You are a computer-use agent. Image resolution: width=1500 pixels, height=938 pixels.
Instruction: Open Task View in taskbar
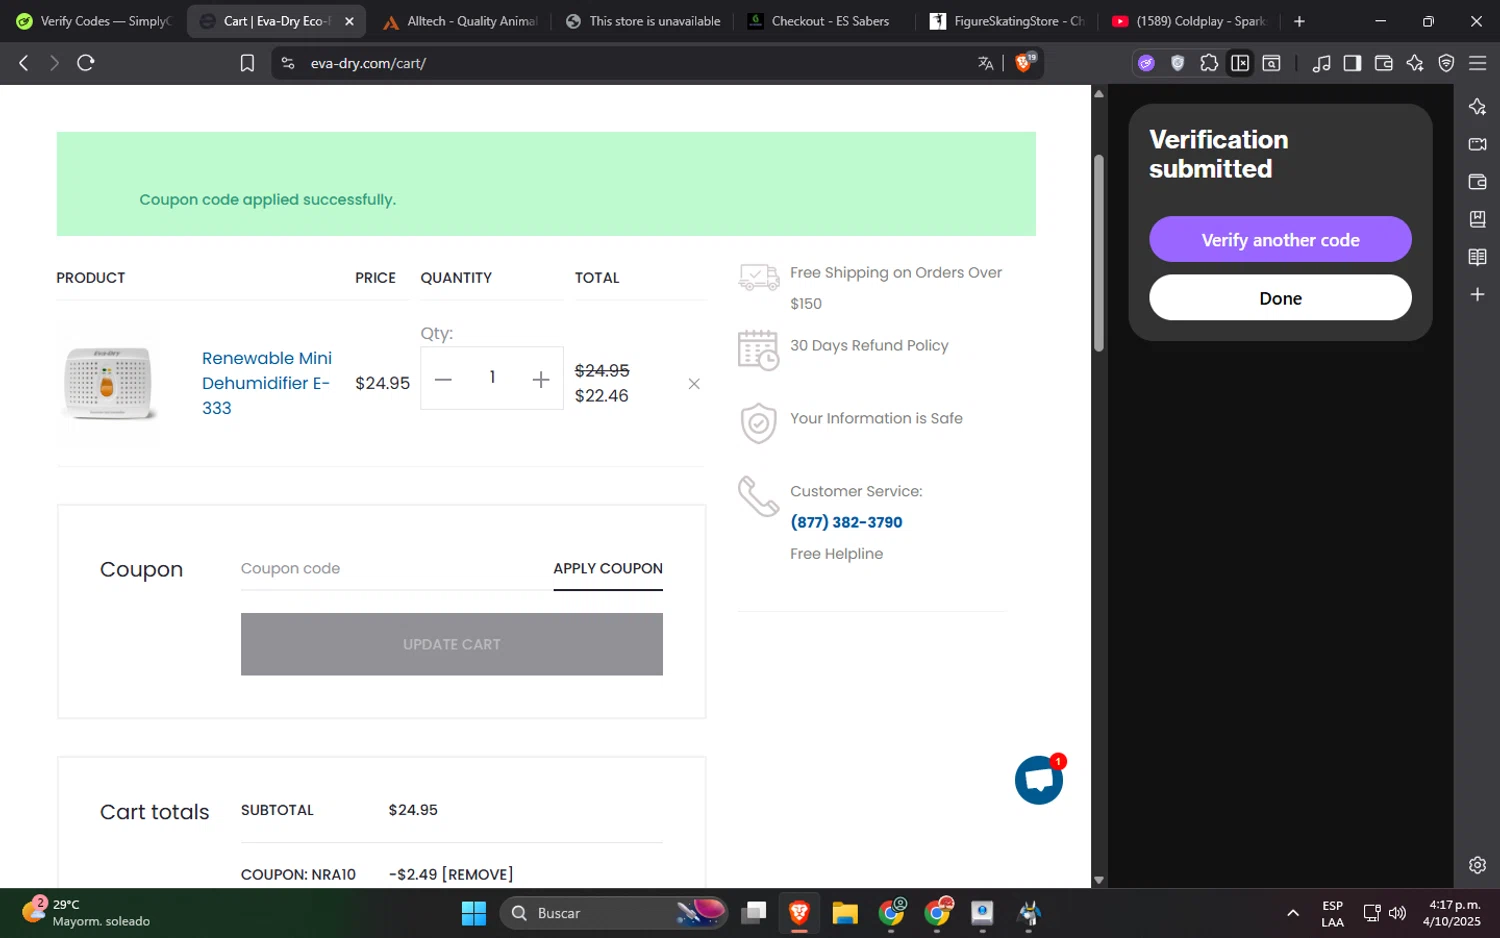coord(754,913)
